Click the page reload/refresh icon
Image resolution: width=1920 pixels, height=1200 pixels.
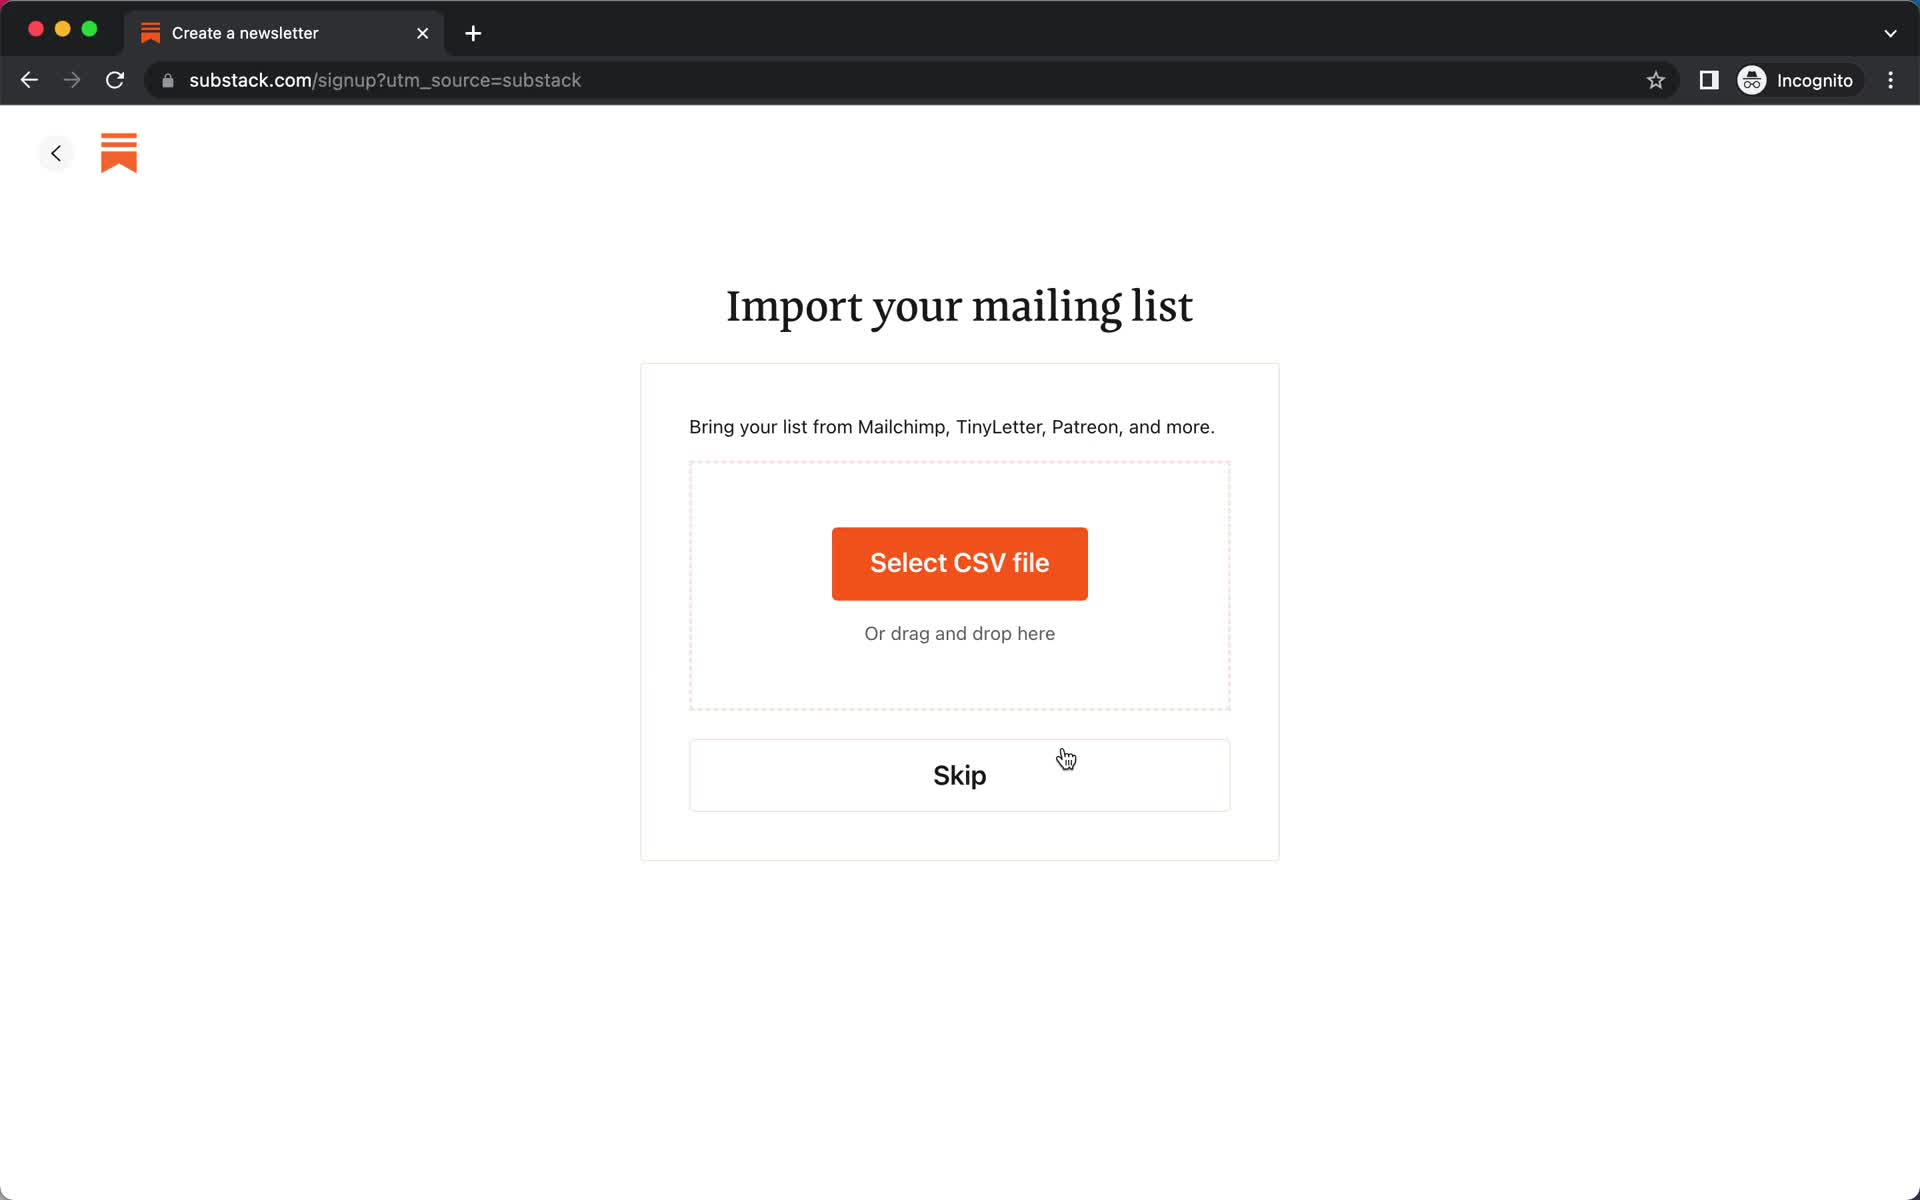click(117, 80)
